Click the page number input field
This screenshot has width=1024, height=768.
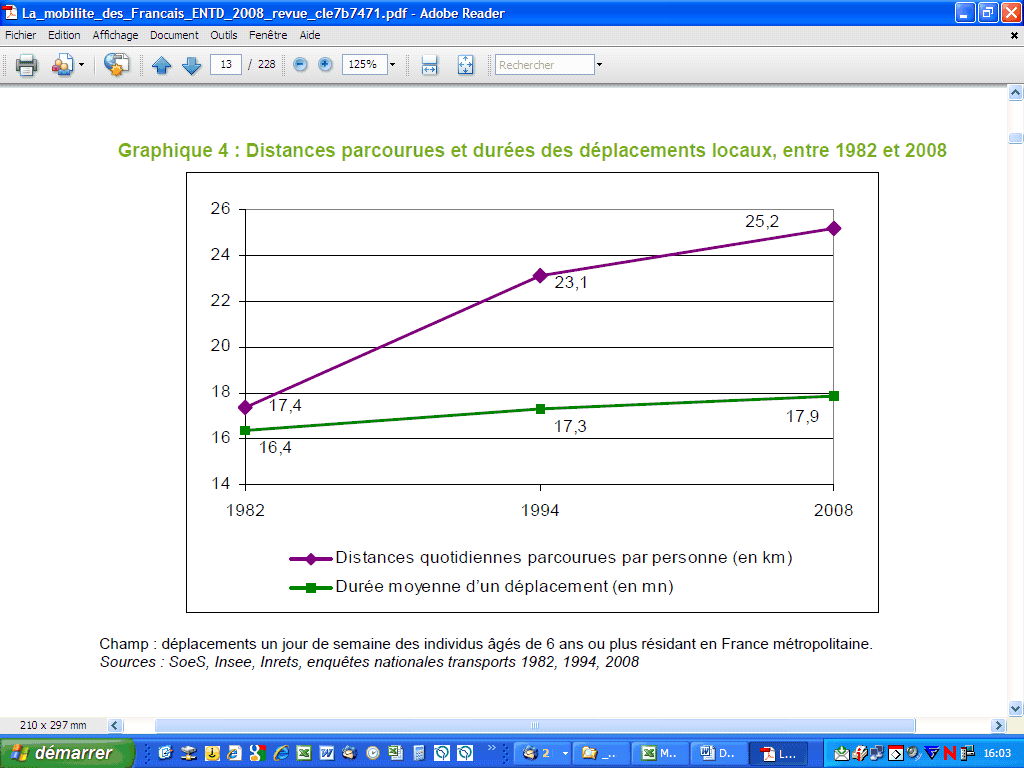coord(226,65)
